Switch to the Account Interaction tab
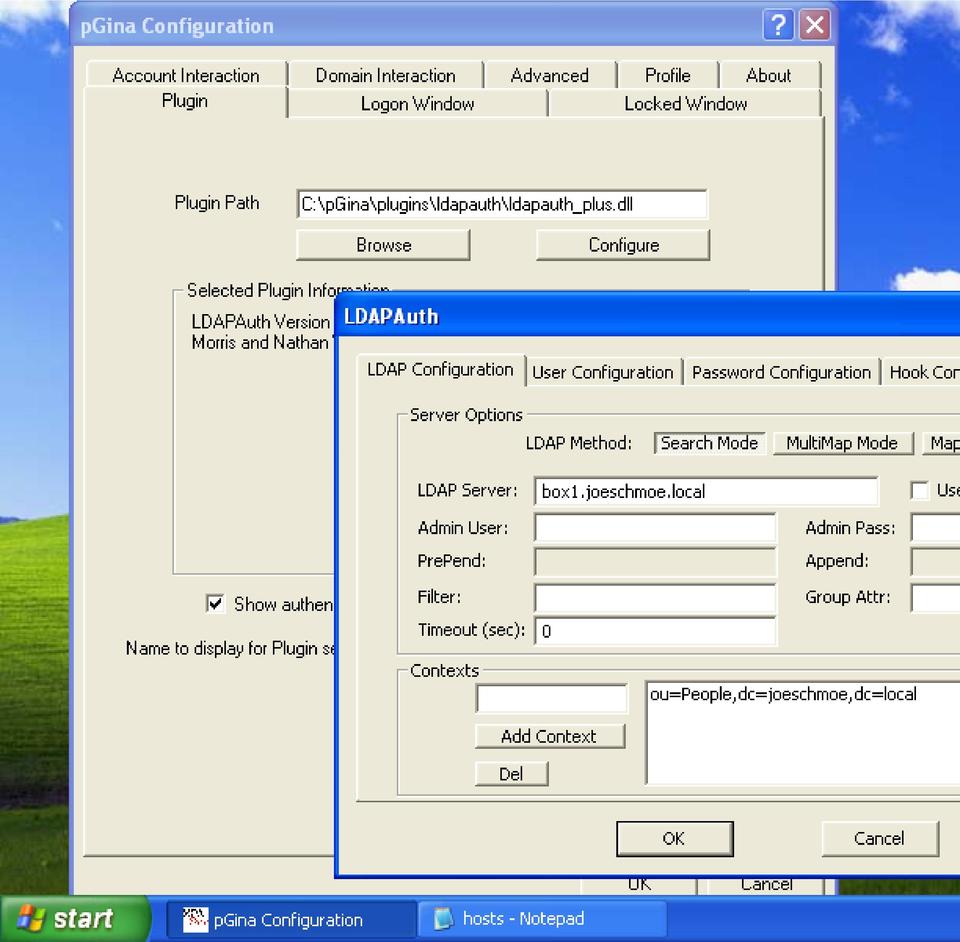This screenshot has width=960, height=942. 185,75
